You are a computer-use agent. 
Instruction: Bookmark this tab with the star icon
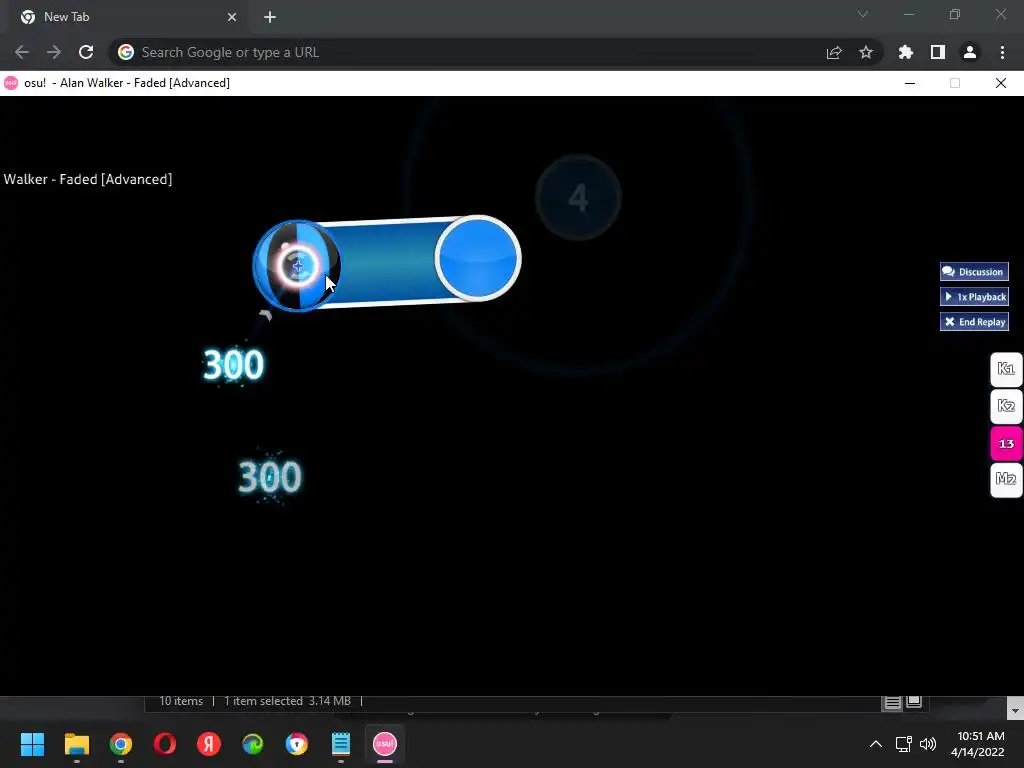point(865,52)
